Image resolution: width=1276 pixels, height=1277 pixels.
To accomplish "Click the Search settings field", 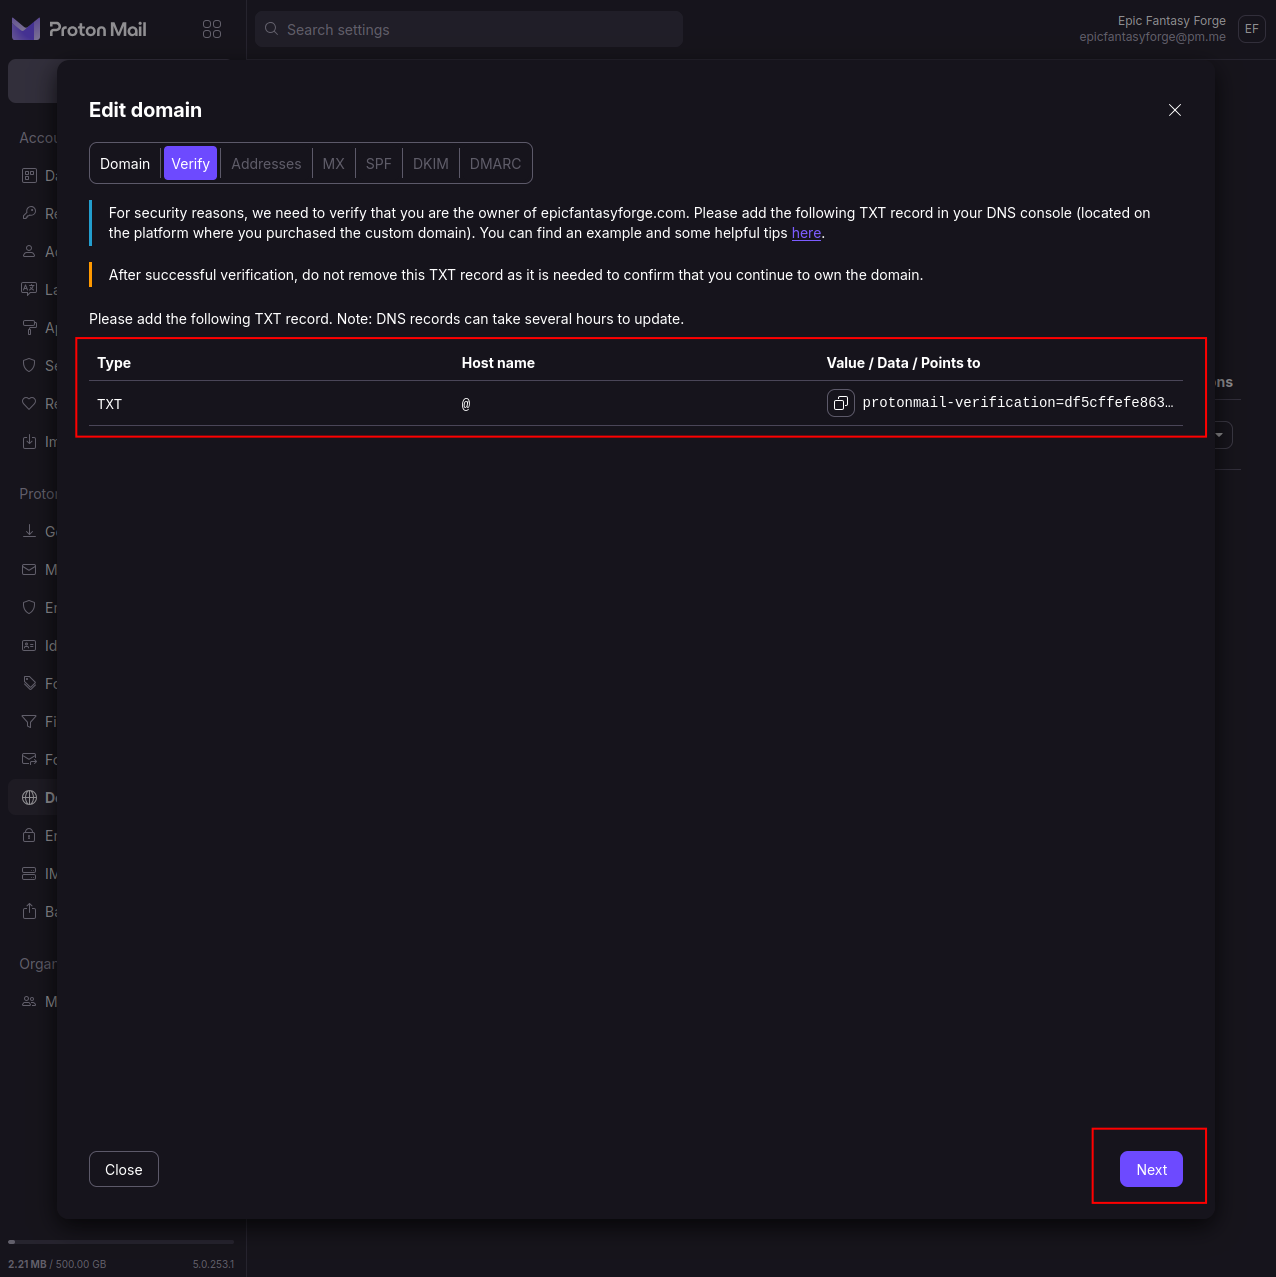I will pyautogui.click(x=469, y=29).
